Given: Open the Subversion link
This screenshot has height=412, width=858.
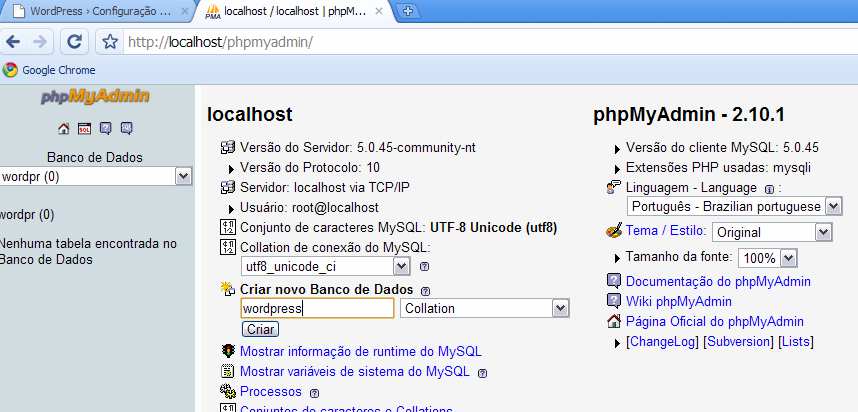Looking at the screenshot, I should tap(738, 341).
